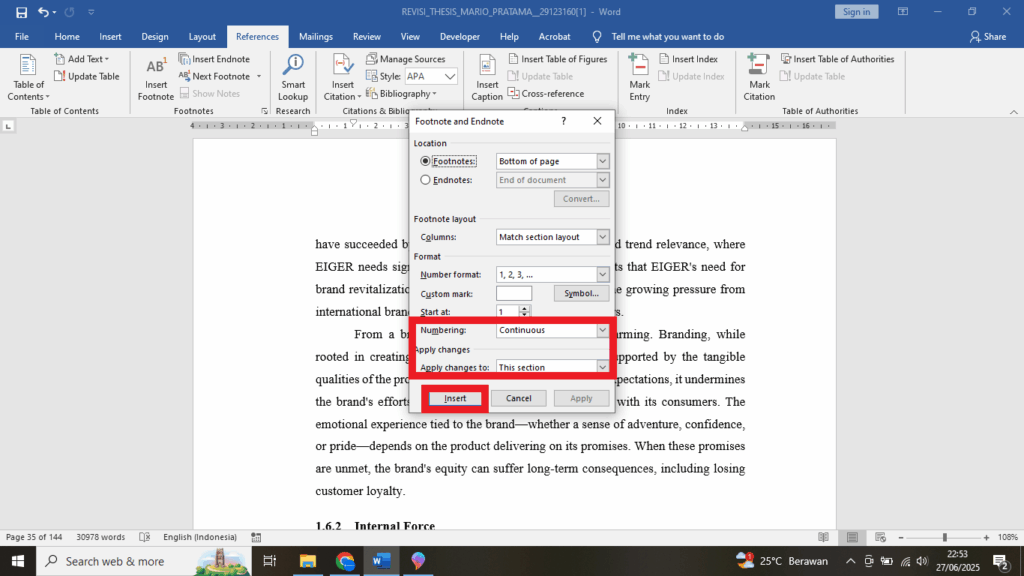Click the zoom out minus button
This screenshot has width=1024, height=576.
pos(901,537)
